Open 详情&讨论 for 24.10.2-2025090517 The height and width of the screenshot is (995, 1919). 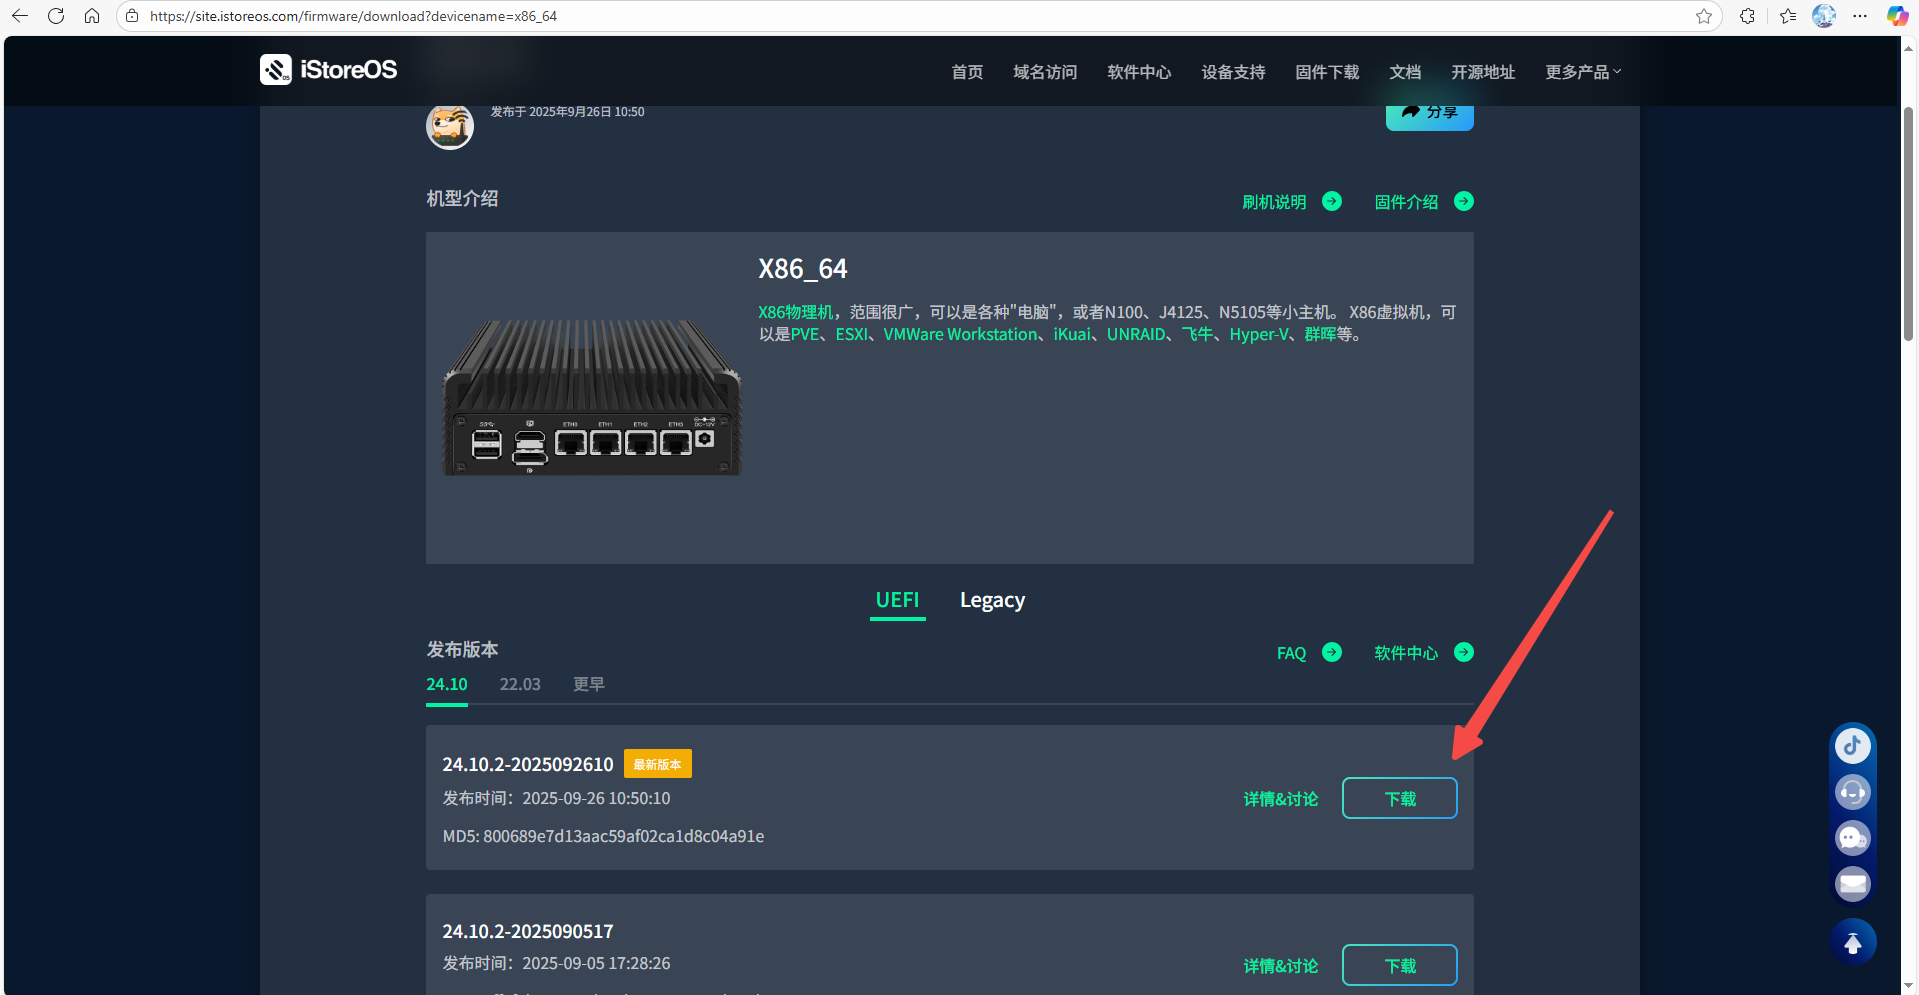tap(1281, 966)
